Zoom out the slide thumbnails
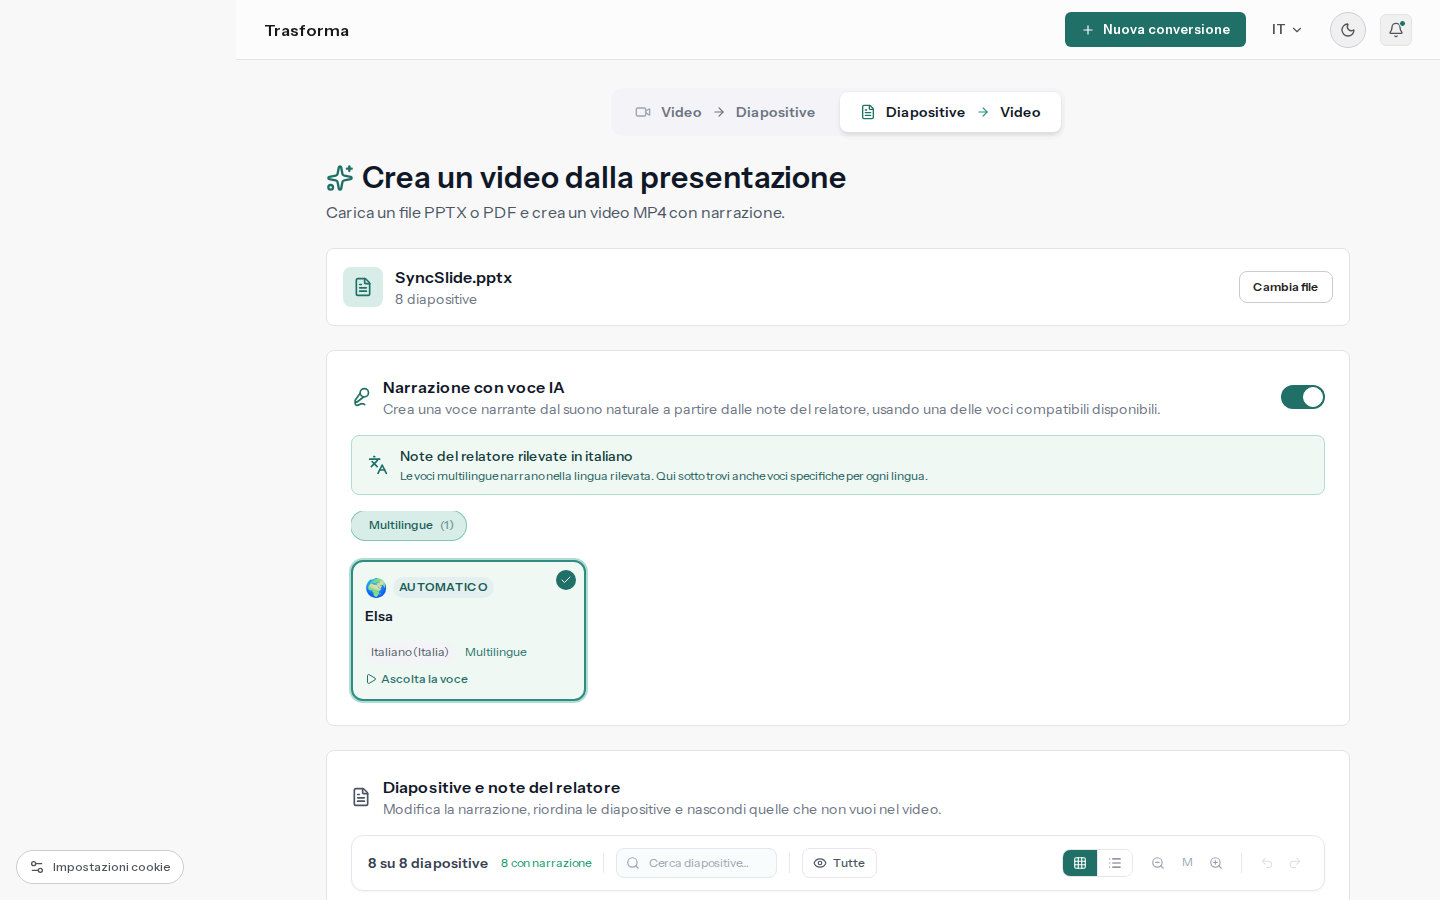The height and width of the screenshot is (900, 1440). (1158, 863)
